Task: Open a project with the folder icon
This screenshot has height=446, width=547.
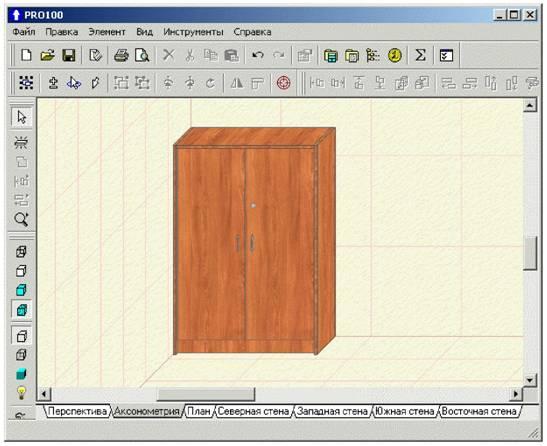Action: click(x=47, y=55)
